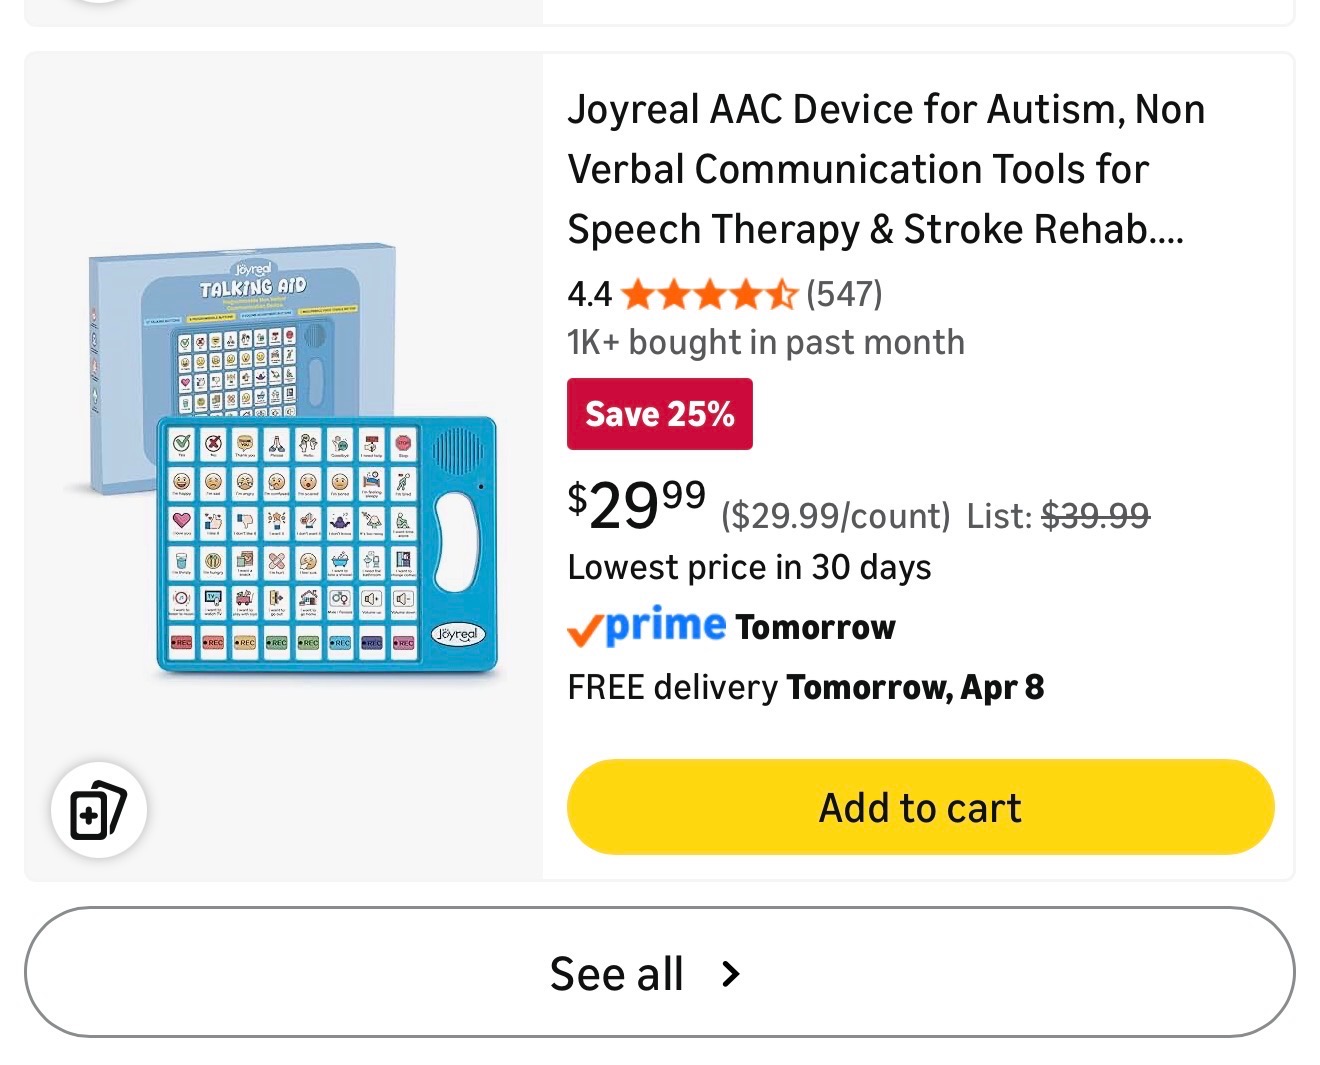
Task: Click the Lowest price in 30 days label
Action: pos(749,567)
